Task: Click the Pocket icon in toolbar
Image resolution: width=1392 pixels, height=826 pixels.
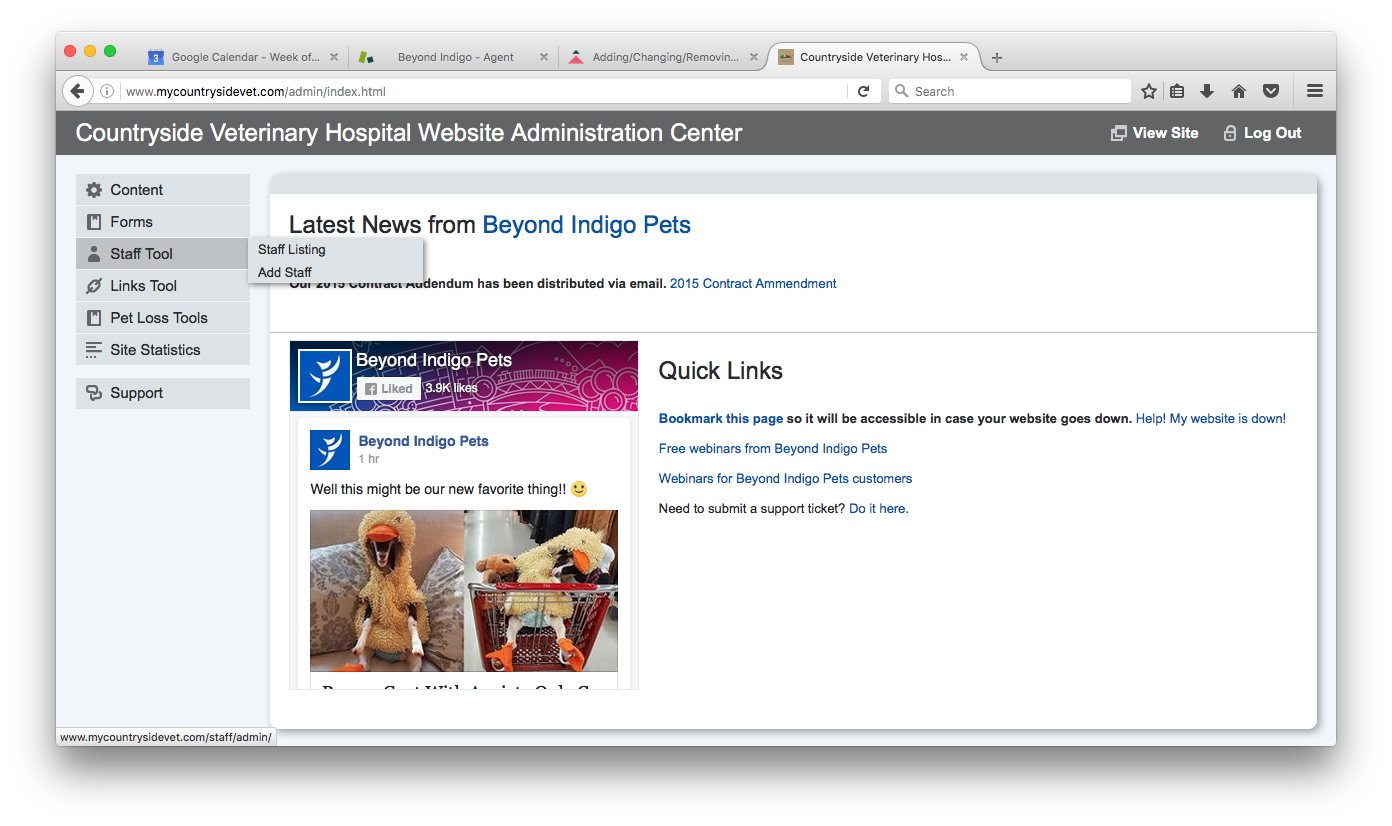Action: [x=1271, y=91]
